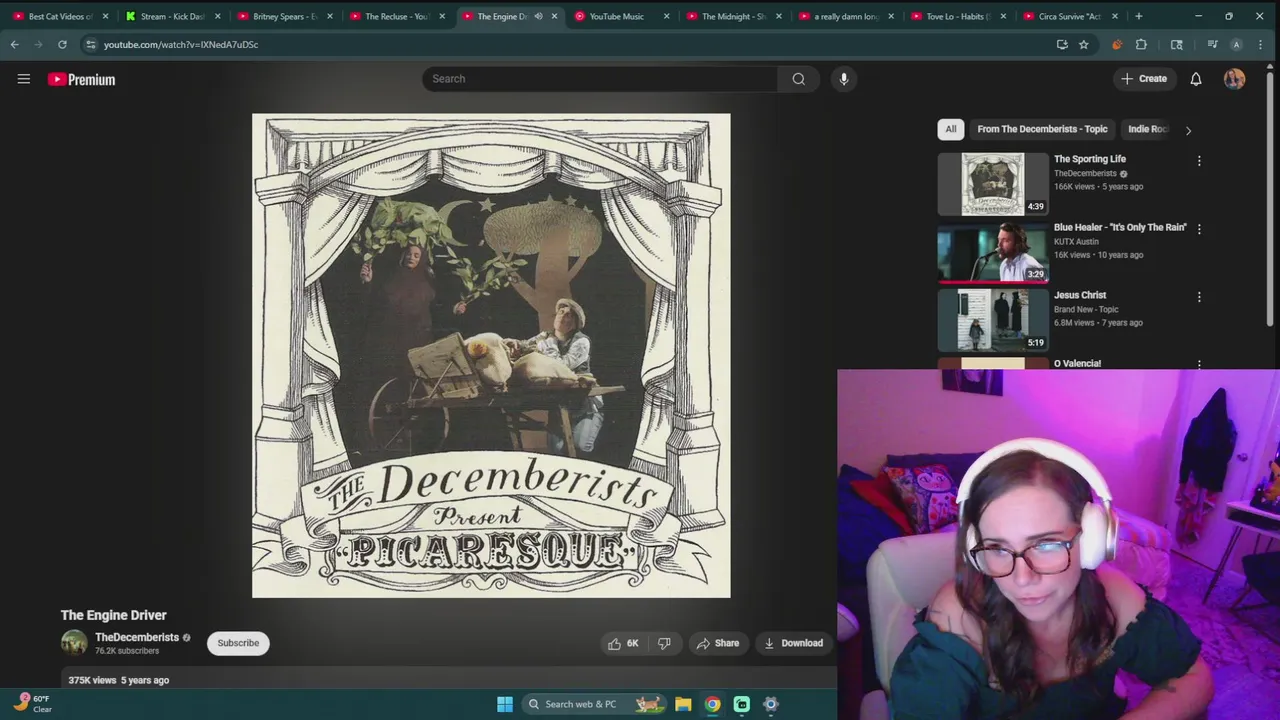Go to YouTube Premium home logo
The height and width of the screenshot is (720, 1280).
coord(81,79)
